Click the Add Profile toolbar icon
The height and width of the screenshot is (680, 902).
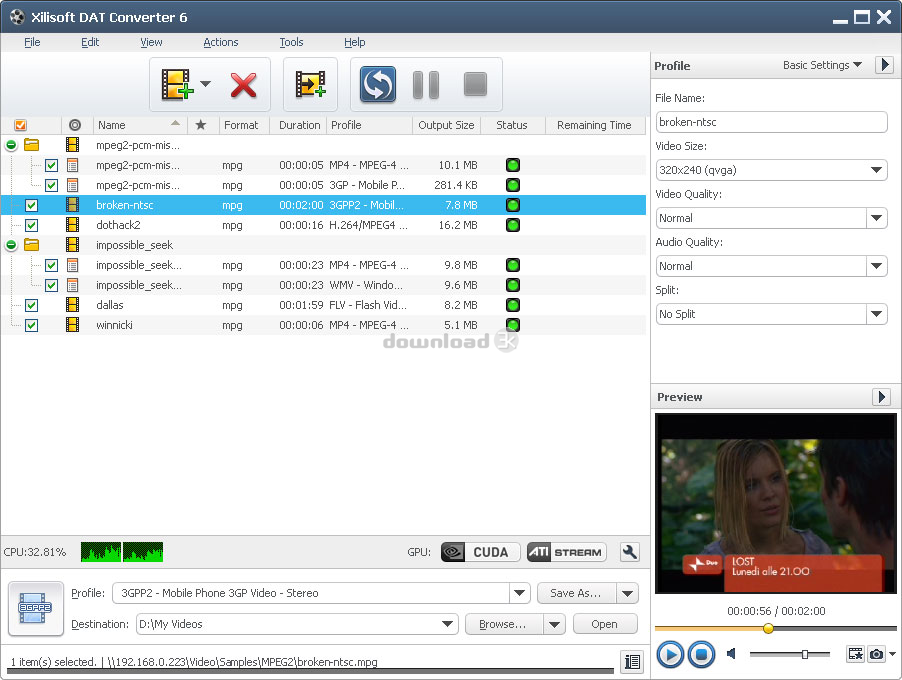310,85
